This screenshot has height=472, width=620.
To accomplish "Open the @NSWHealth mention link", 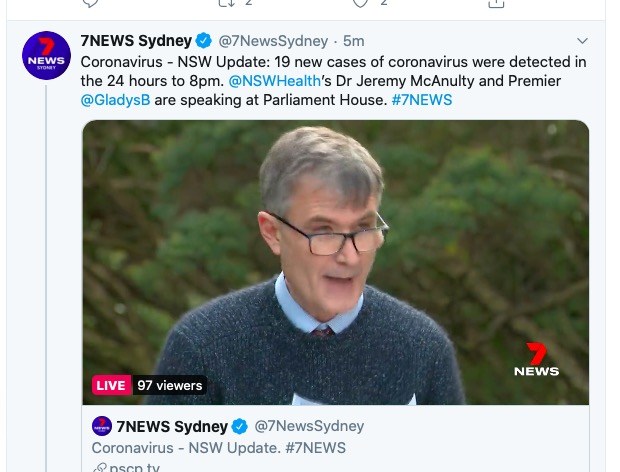I will click(275, 81).
